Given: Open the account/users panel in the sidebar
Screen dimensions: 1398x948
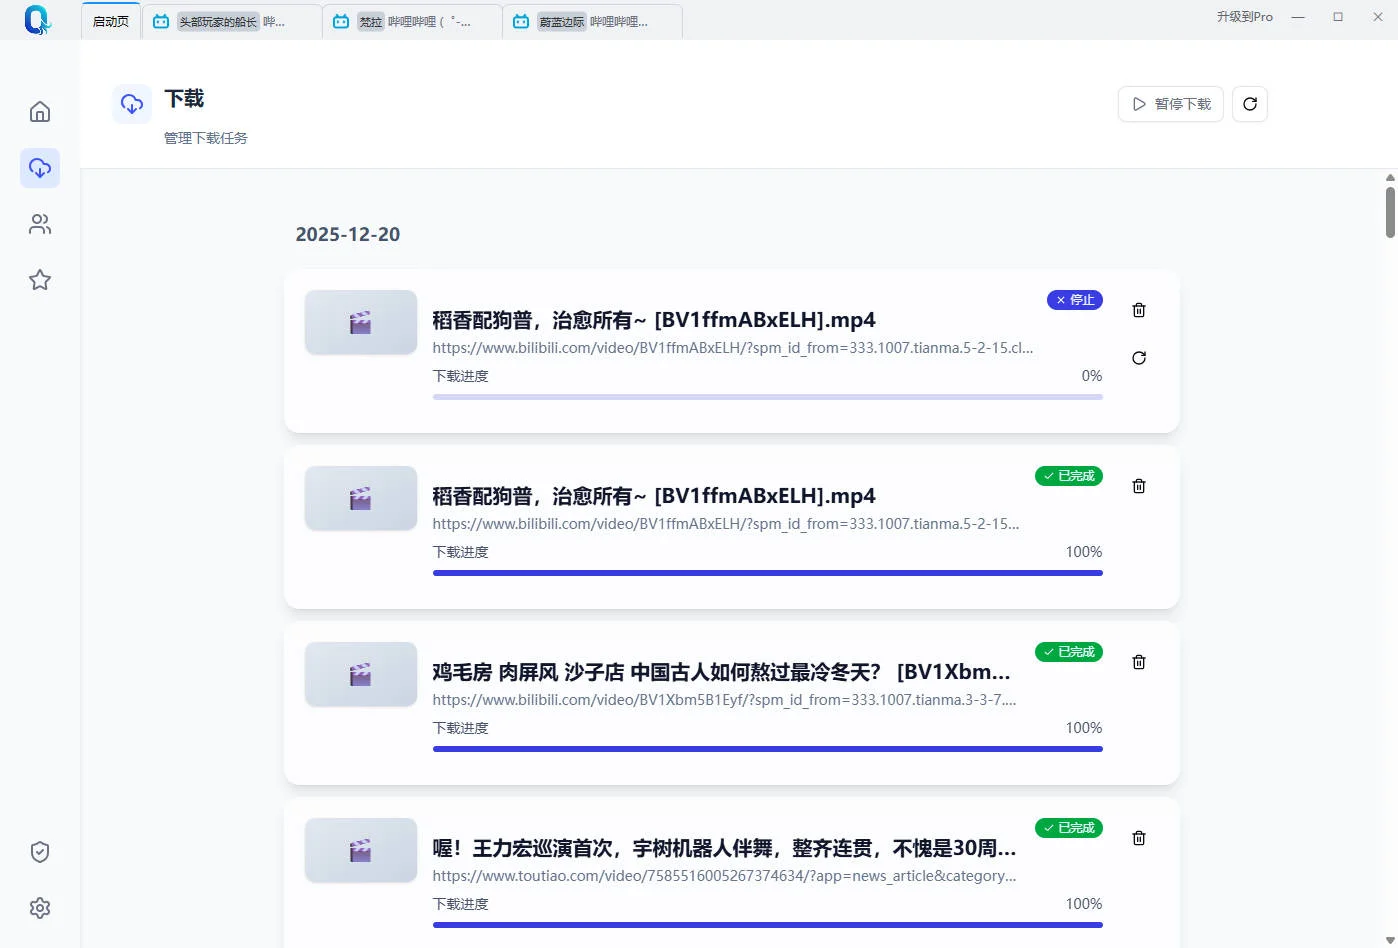Looking at the screenshot, I should click(x=39, y=224).
